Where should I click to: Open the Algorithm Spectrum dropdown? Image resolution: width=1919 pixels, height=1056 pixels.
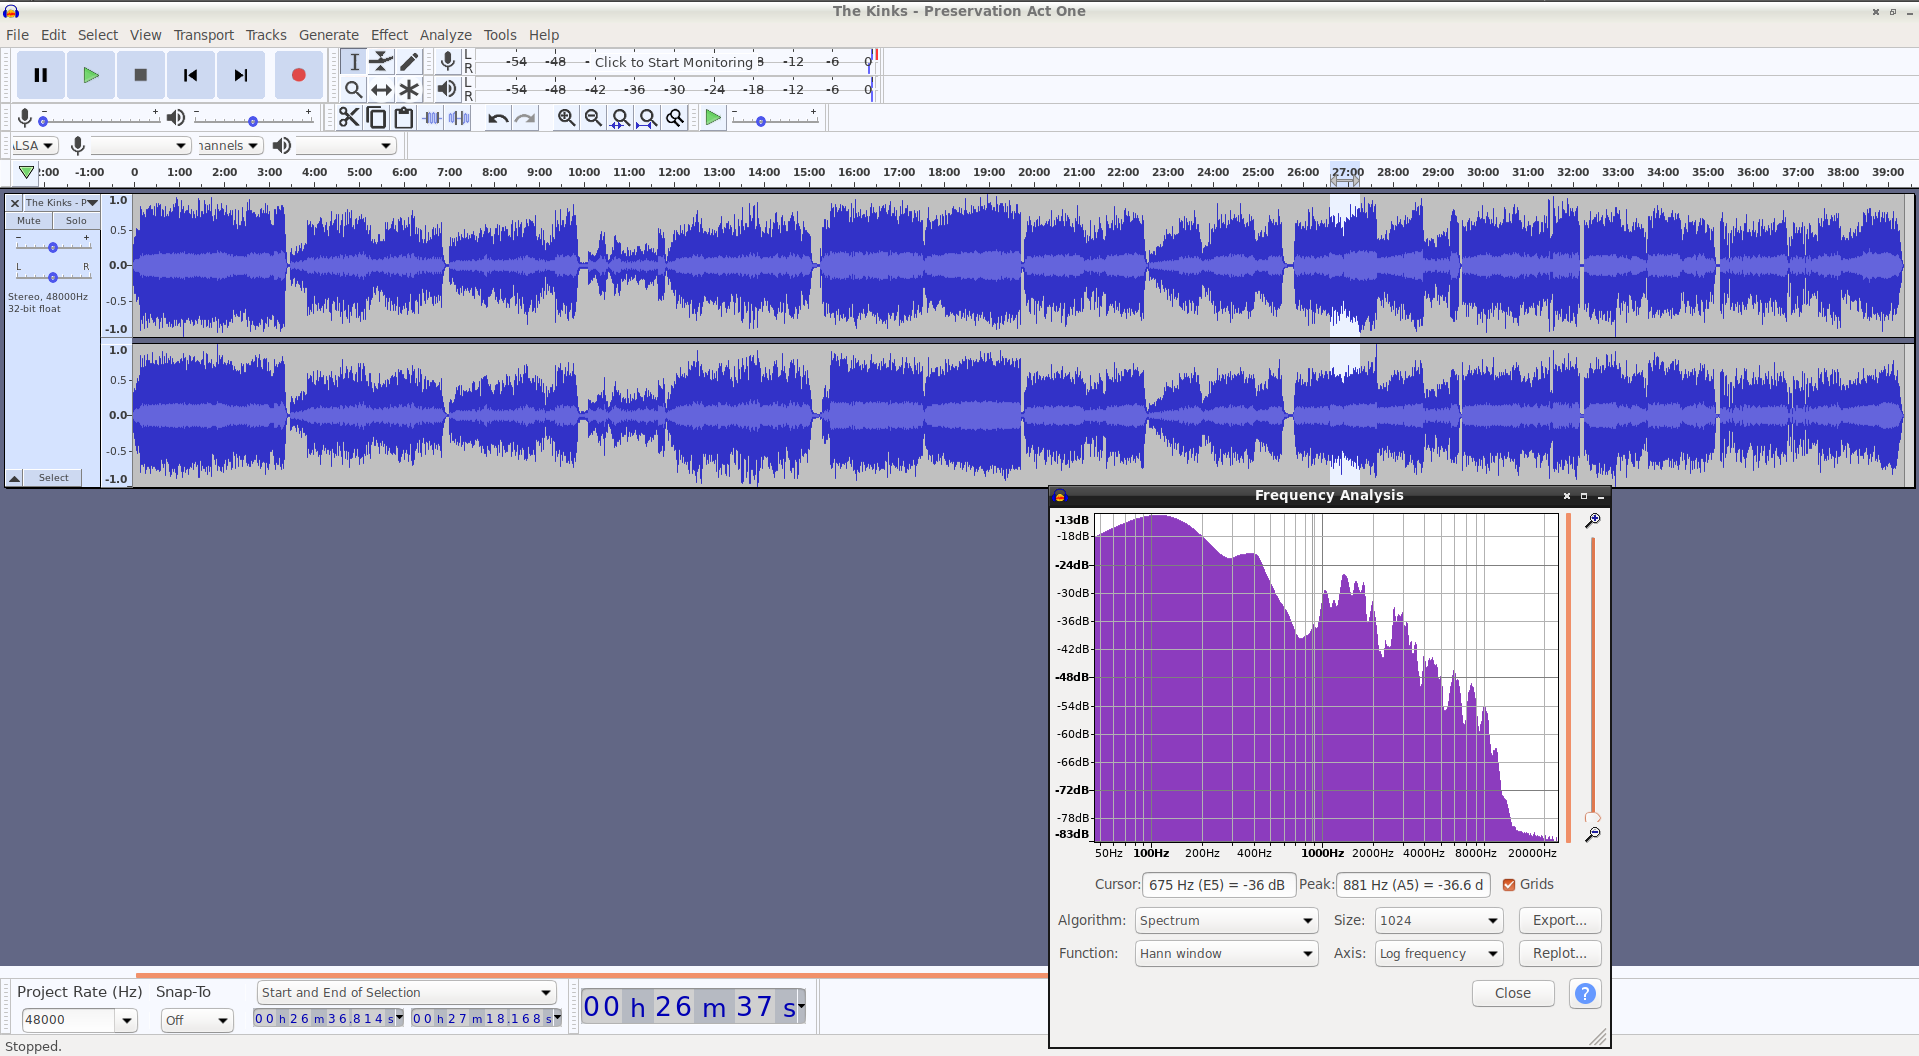point(1227,921)
